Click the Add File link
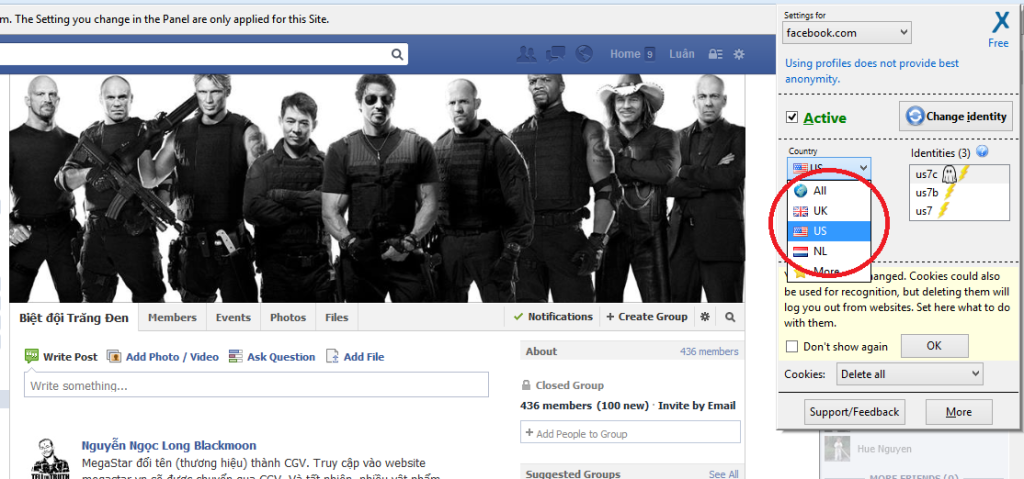The width and height of the screenshot is (1024, 479). click(x=364, y=357)
